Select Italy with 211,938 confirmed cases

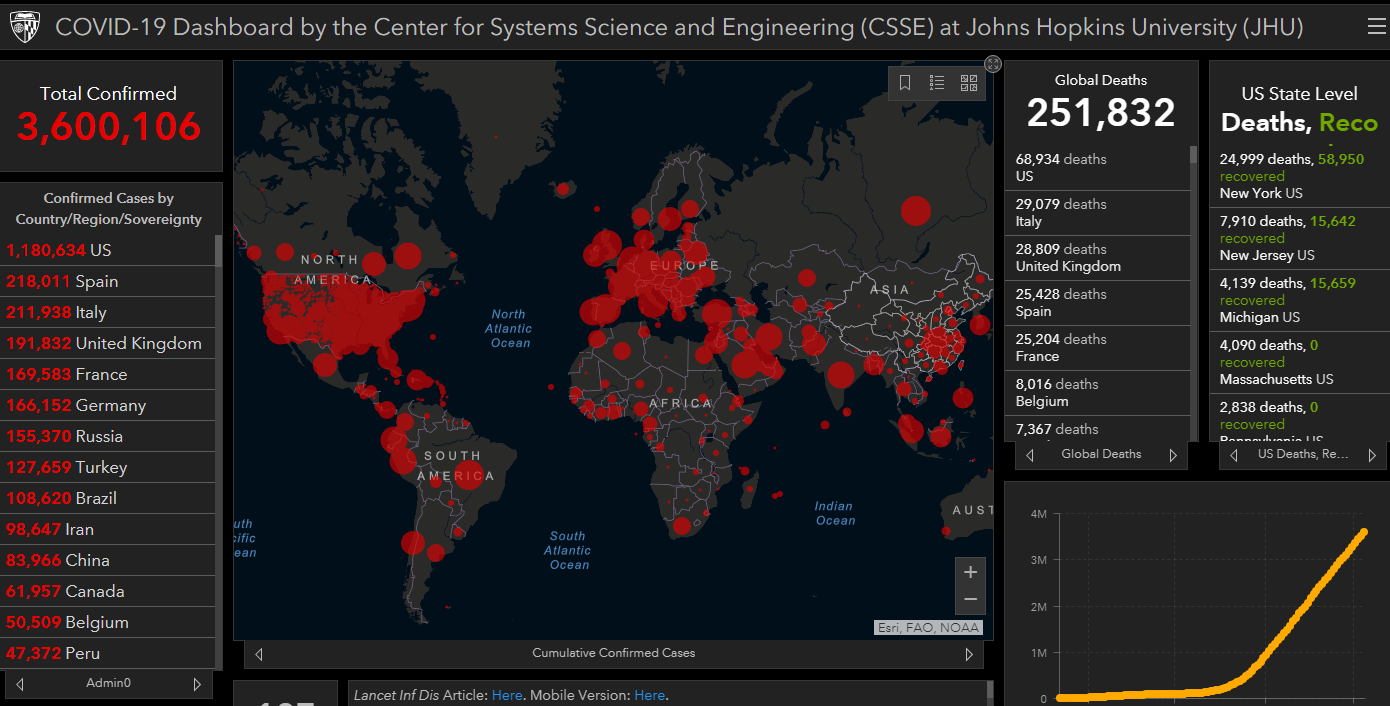coord(108,312)
